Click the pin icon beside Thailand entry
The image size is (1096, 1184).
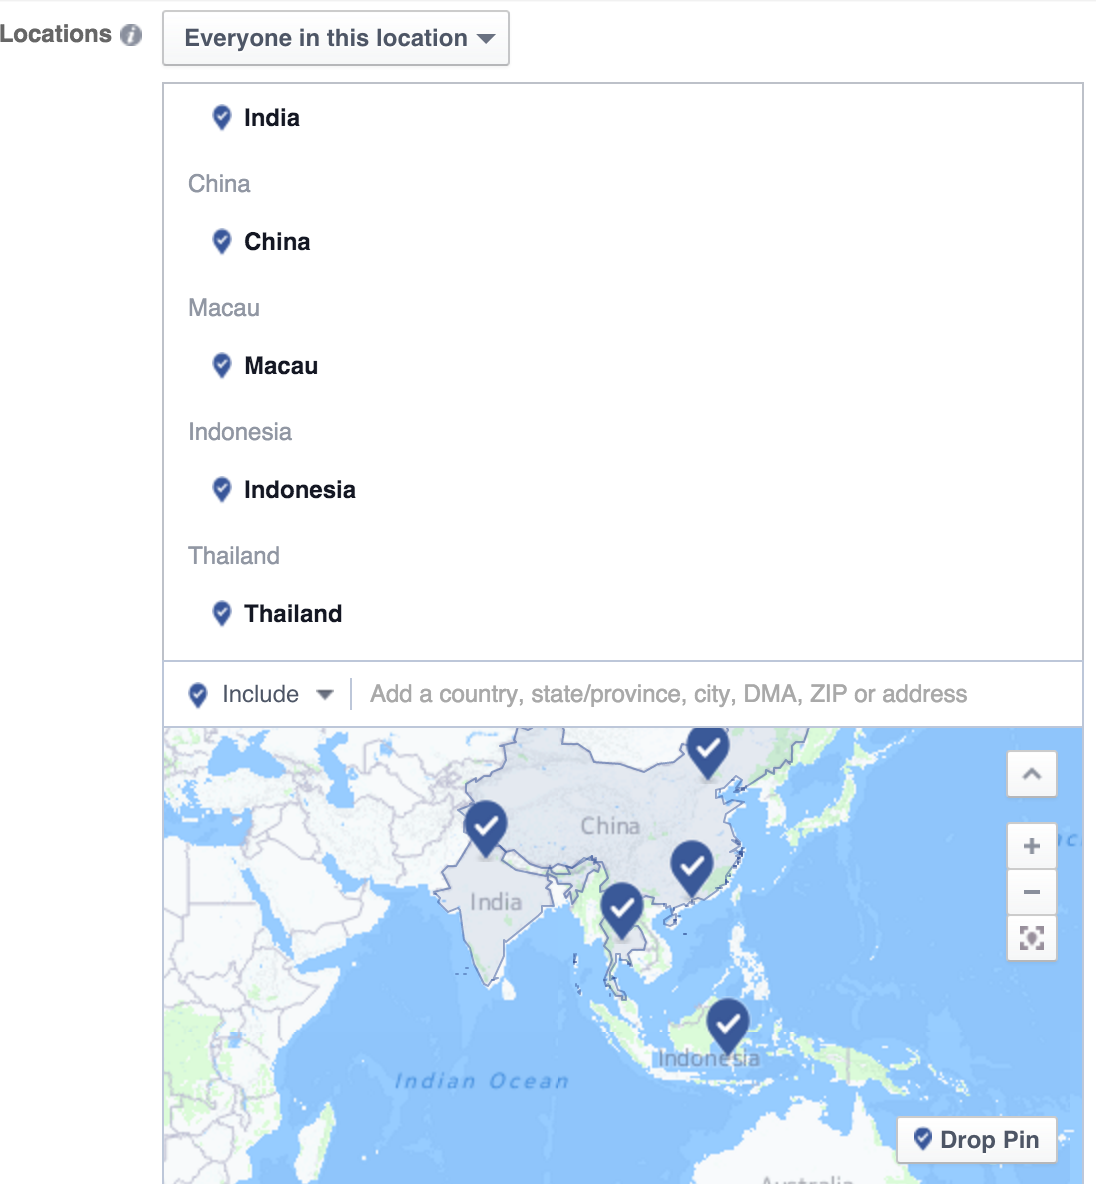point(221,613)
